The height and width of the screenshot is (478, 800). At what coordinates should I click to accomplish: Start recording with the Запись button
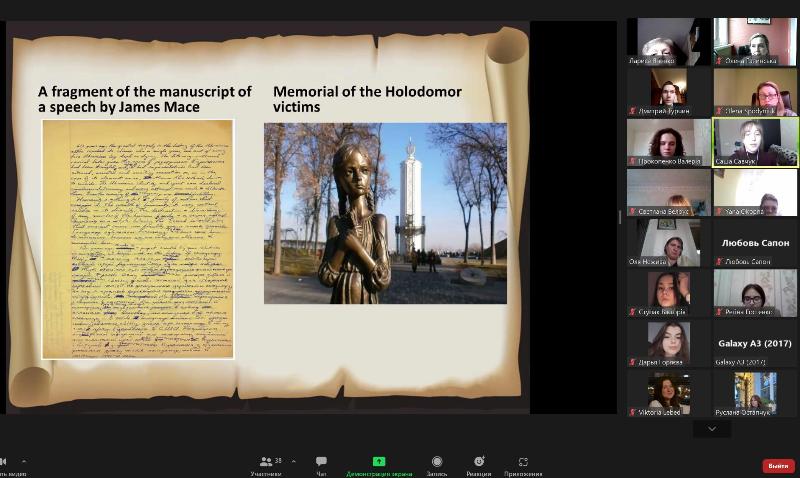click(x=437, y=465)
